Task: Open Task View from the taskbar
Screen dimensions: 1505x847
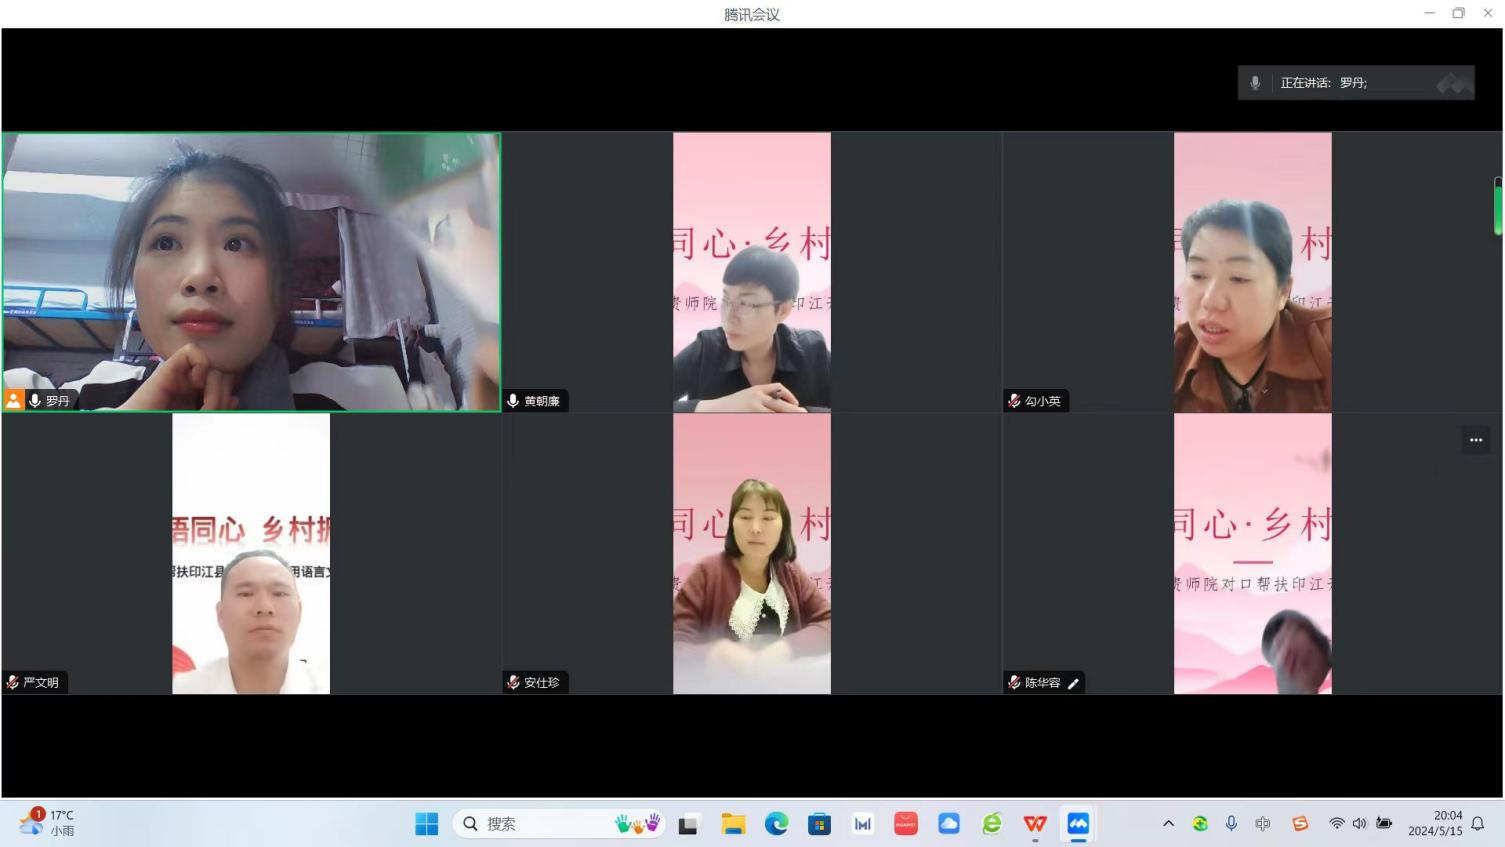Action: 688,824
